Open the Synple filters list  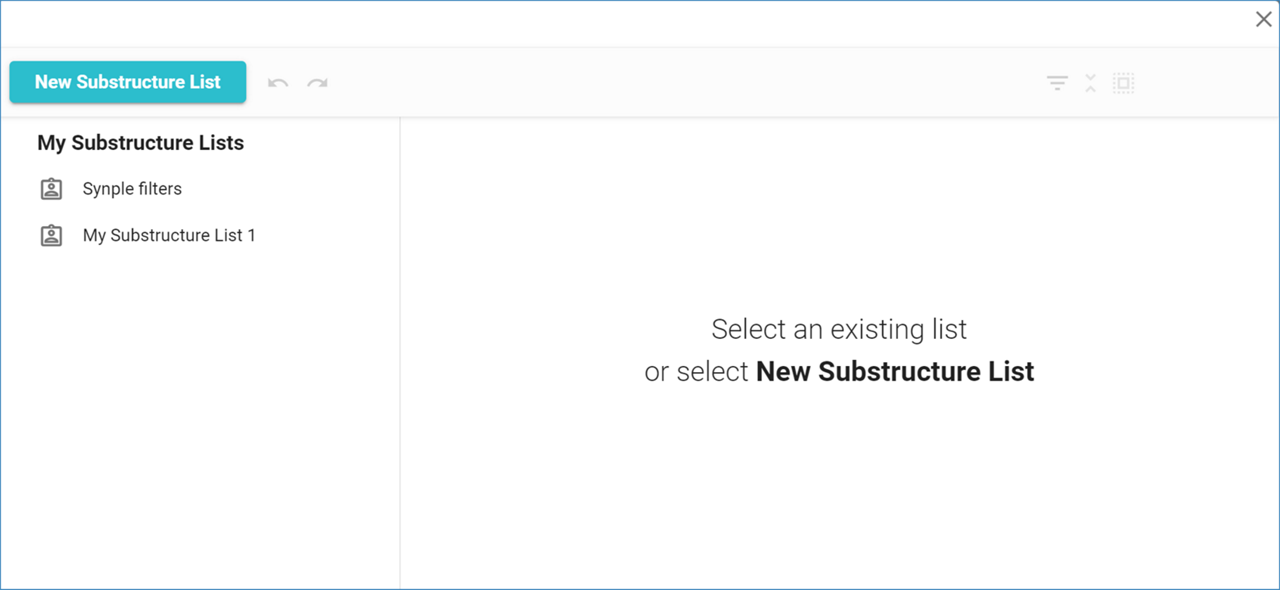pos(132,189)
